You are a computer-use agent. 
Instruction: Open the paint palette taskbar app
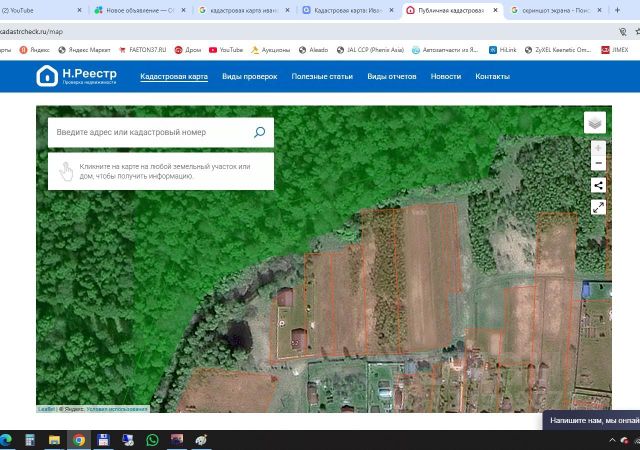[x=201, y=440]
